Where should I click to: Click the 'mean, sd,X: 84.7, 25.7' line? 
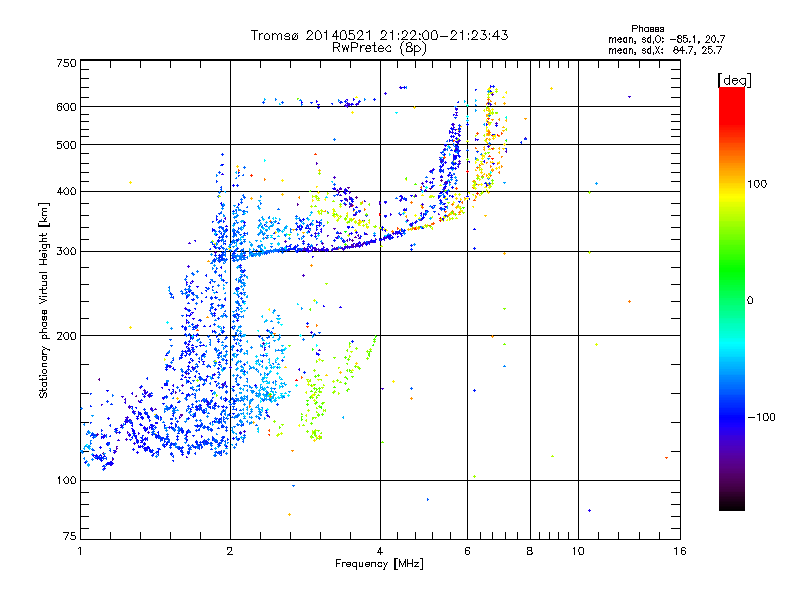tap(665, 50)
